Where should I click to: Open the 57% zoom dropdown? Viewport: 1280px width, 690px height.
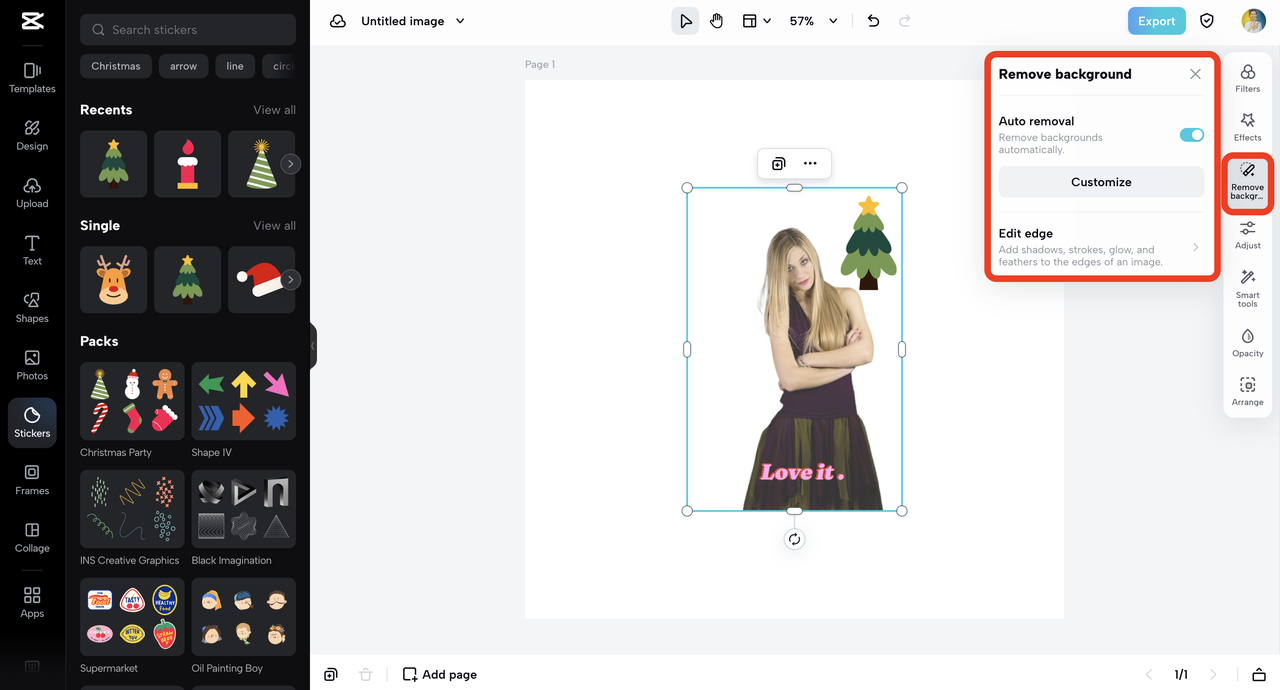(814, 21)
